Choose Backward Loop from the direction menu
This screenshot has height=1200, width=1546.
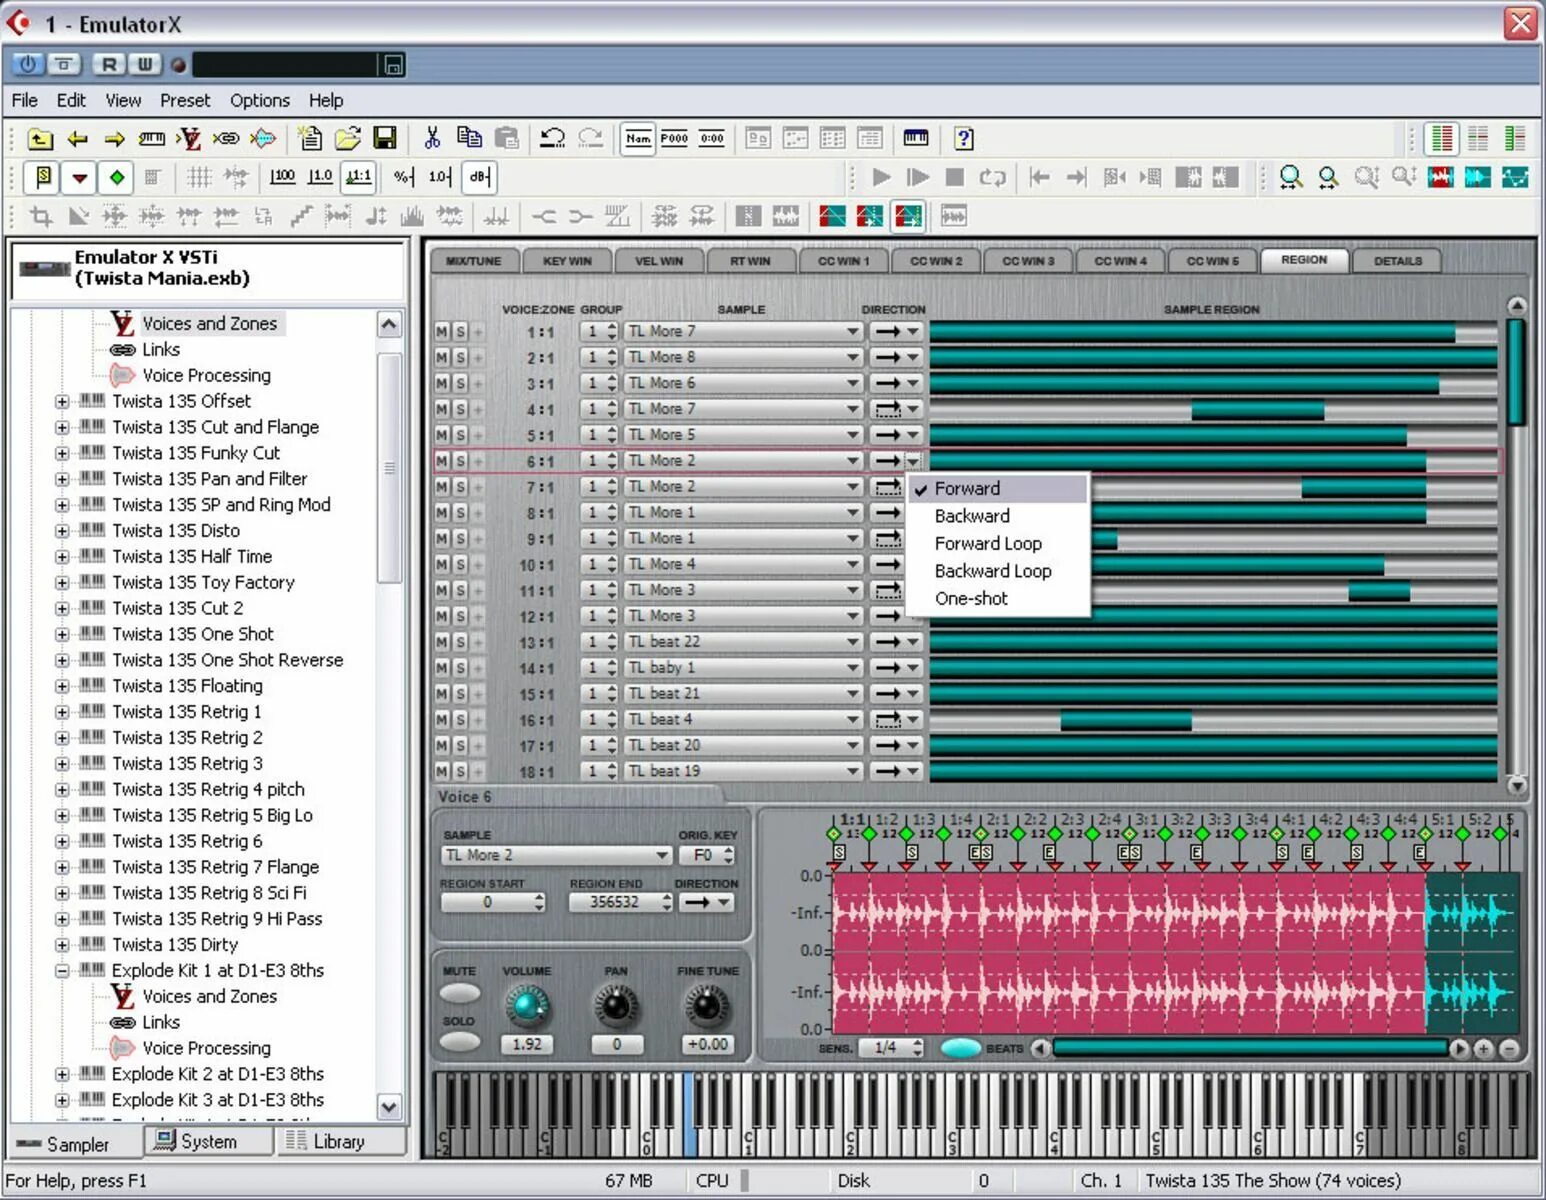(992, 571)
